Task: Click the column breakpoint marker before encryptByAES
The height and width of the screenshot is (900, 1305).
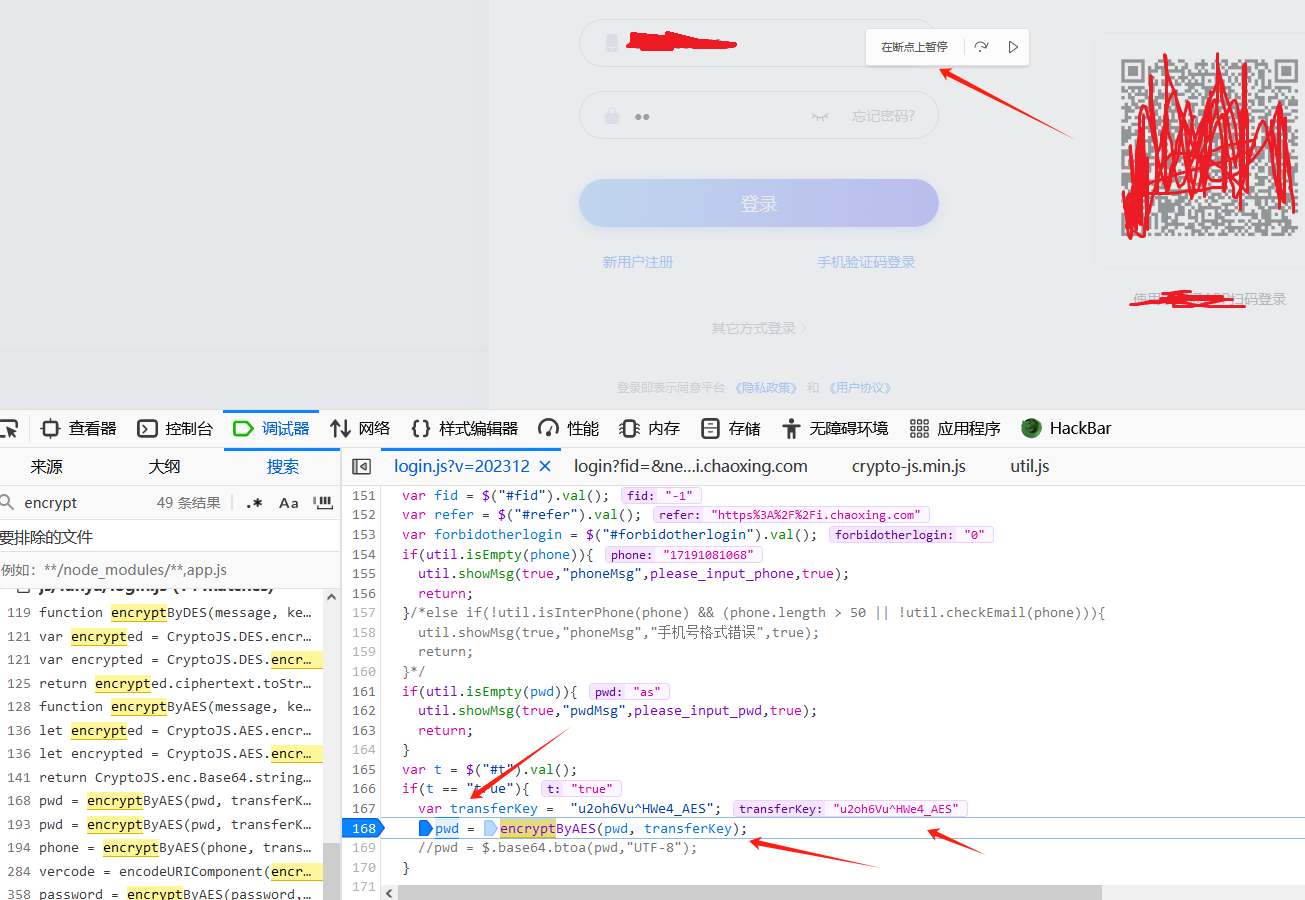Action: pos(490,828)
